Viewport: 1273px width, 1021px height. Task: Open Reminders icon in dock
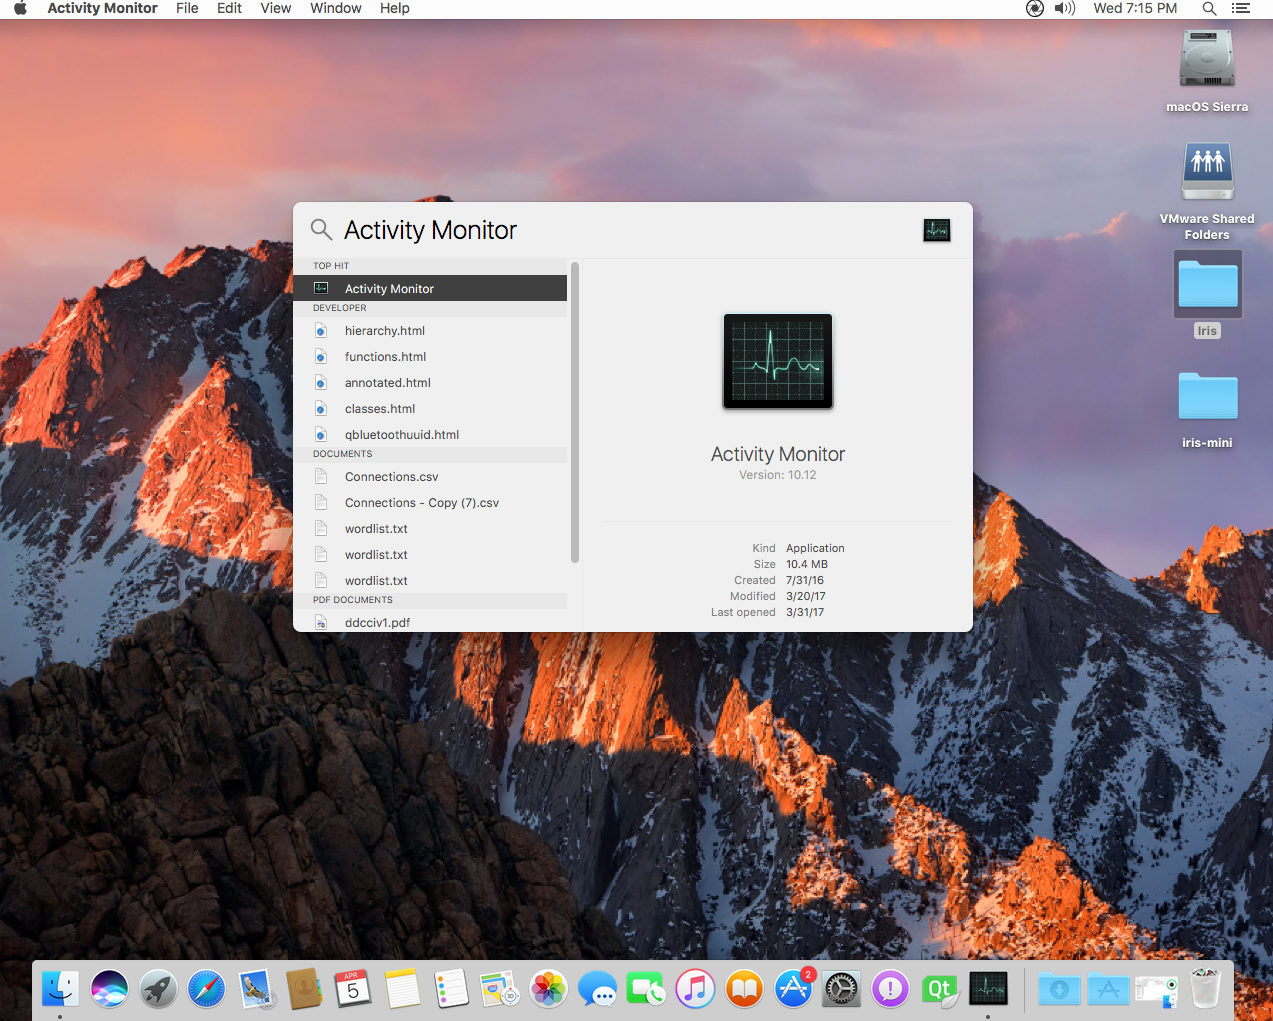451,989
